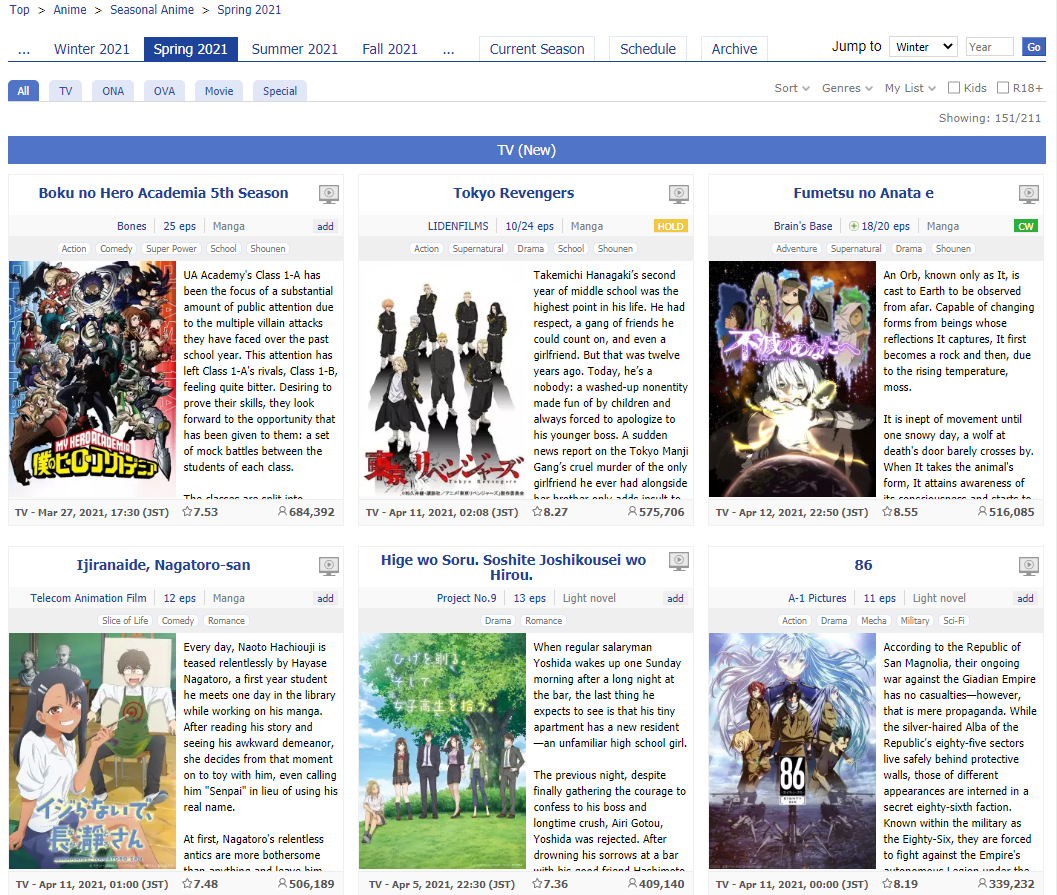
Task: Play the Hige wo Soru video preview
Action: [x=678, y=561]
